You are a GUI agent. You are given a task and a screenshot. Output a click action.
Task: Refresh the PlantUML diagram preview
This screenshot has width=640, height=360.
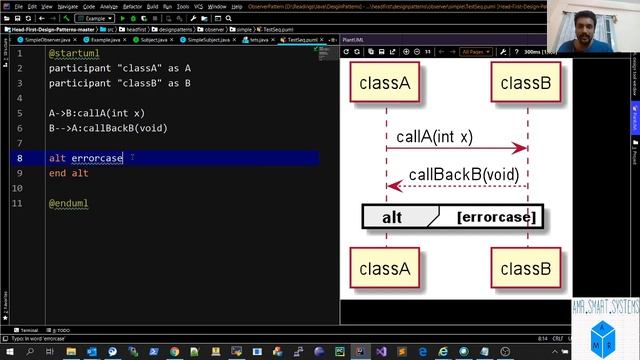346,52
